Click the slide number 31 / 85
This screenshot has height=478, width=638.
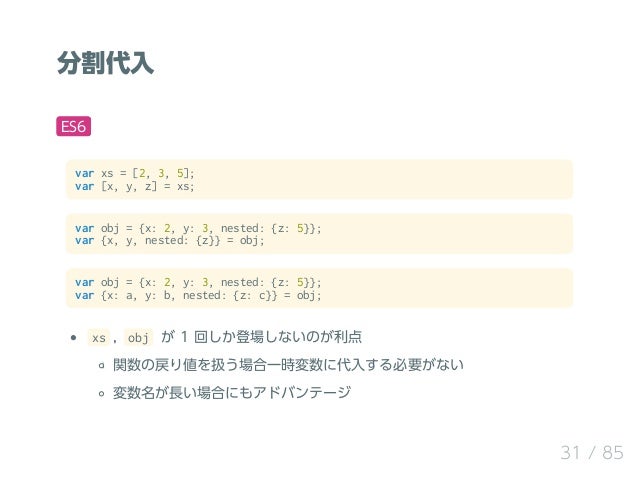point(592,452)
